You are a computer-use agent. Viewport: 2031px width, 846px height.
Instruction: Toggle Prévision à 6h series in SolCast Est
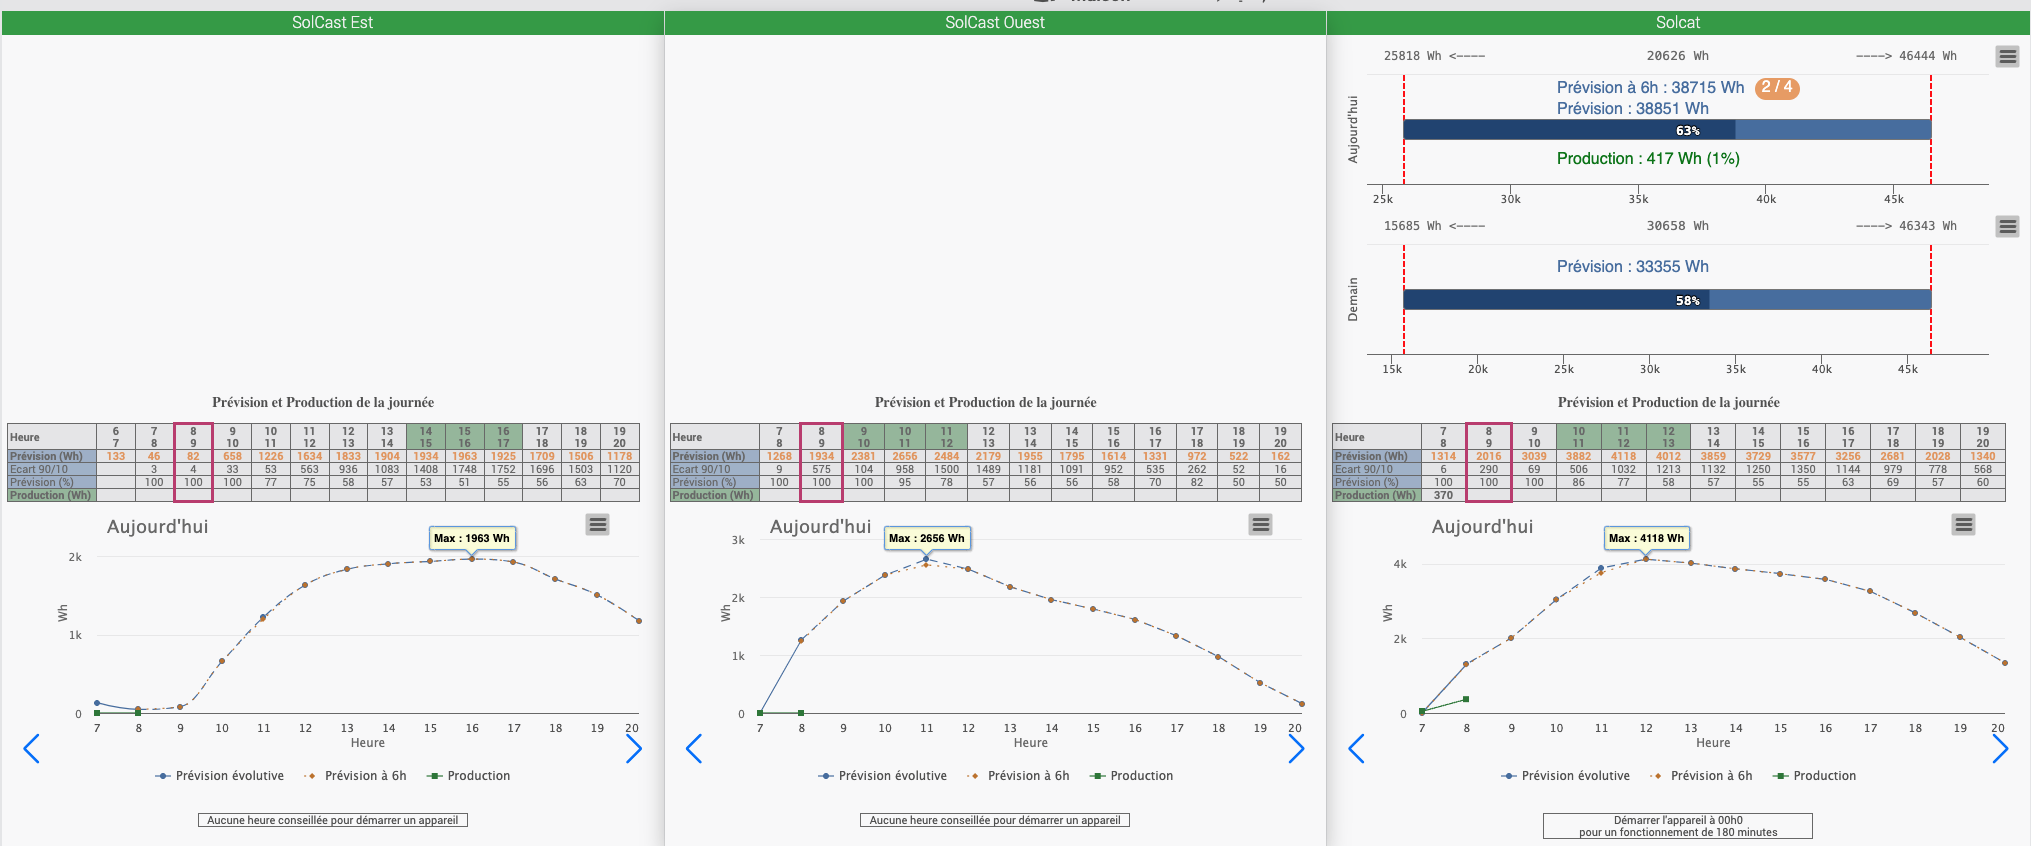pyautogui.click(x=355, y=776)
